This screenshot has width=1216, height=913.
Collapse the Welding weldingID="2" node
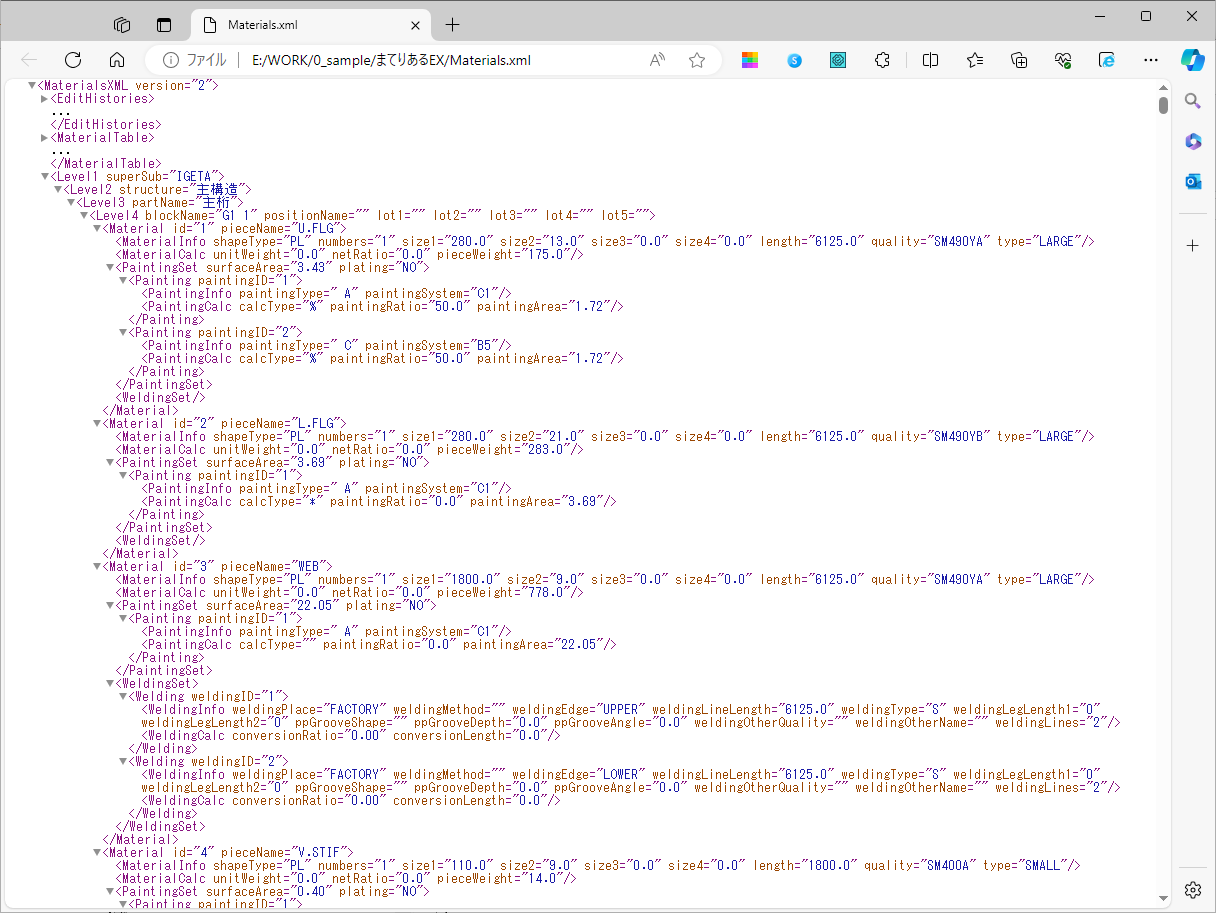[x=123, y=762]
